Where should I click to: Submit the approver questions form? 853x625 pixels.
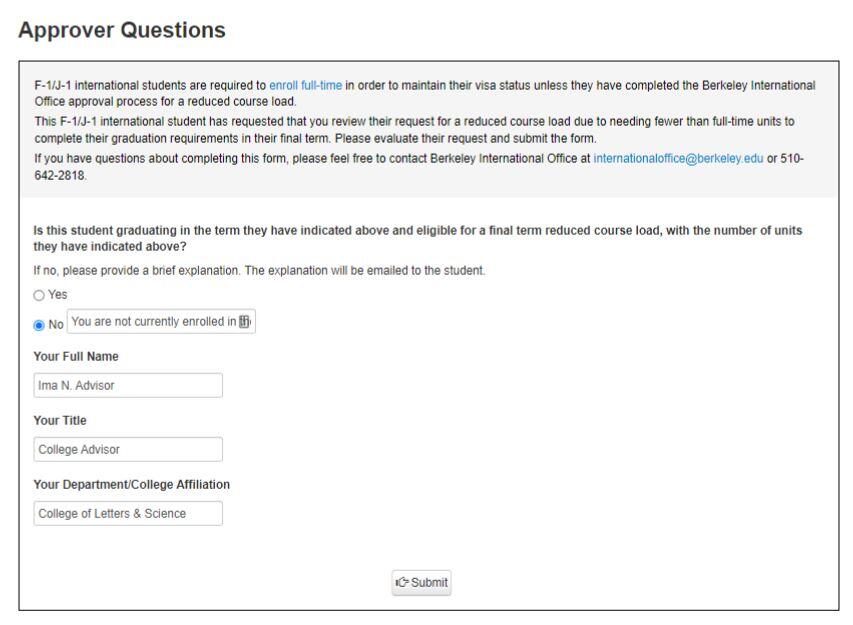click(x=420, y=584)
